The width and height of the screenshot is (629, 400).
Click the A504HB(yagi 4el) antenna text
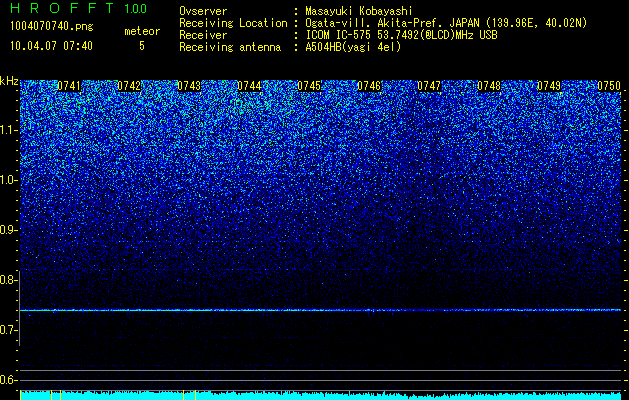click(x=353, y=47)
